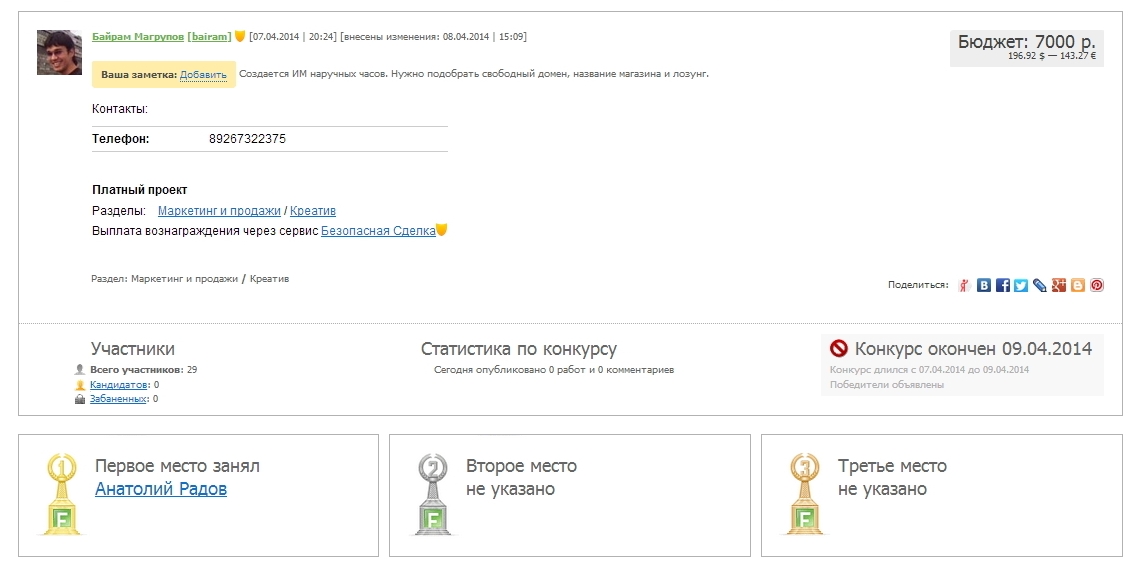The image size is (1138, 564).
Task: Click the icon beside Кандидатов
Action: pos(80,385)
